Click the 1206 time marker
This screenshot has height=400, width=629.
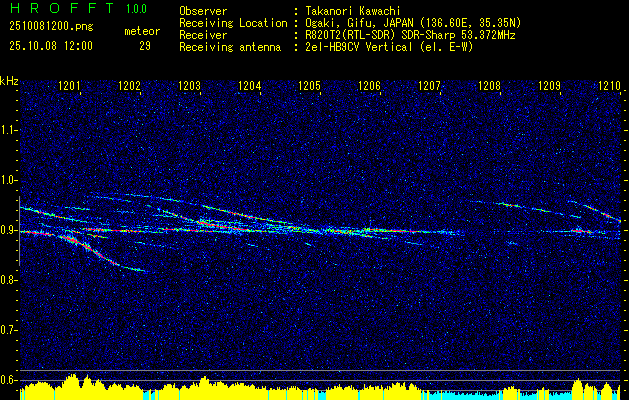(x=369, y=85)
